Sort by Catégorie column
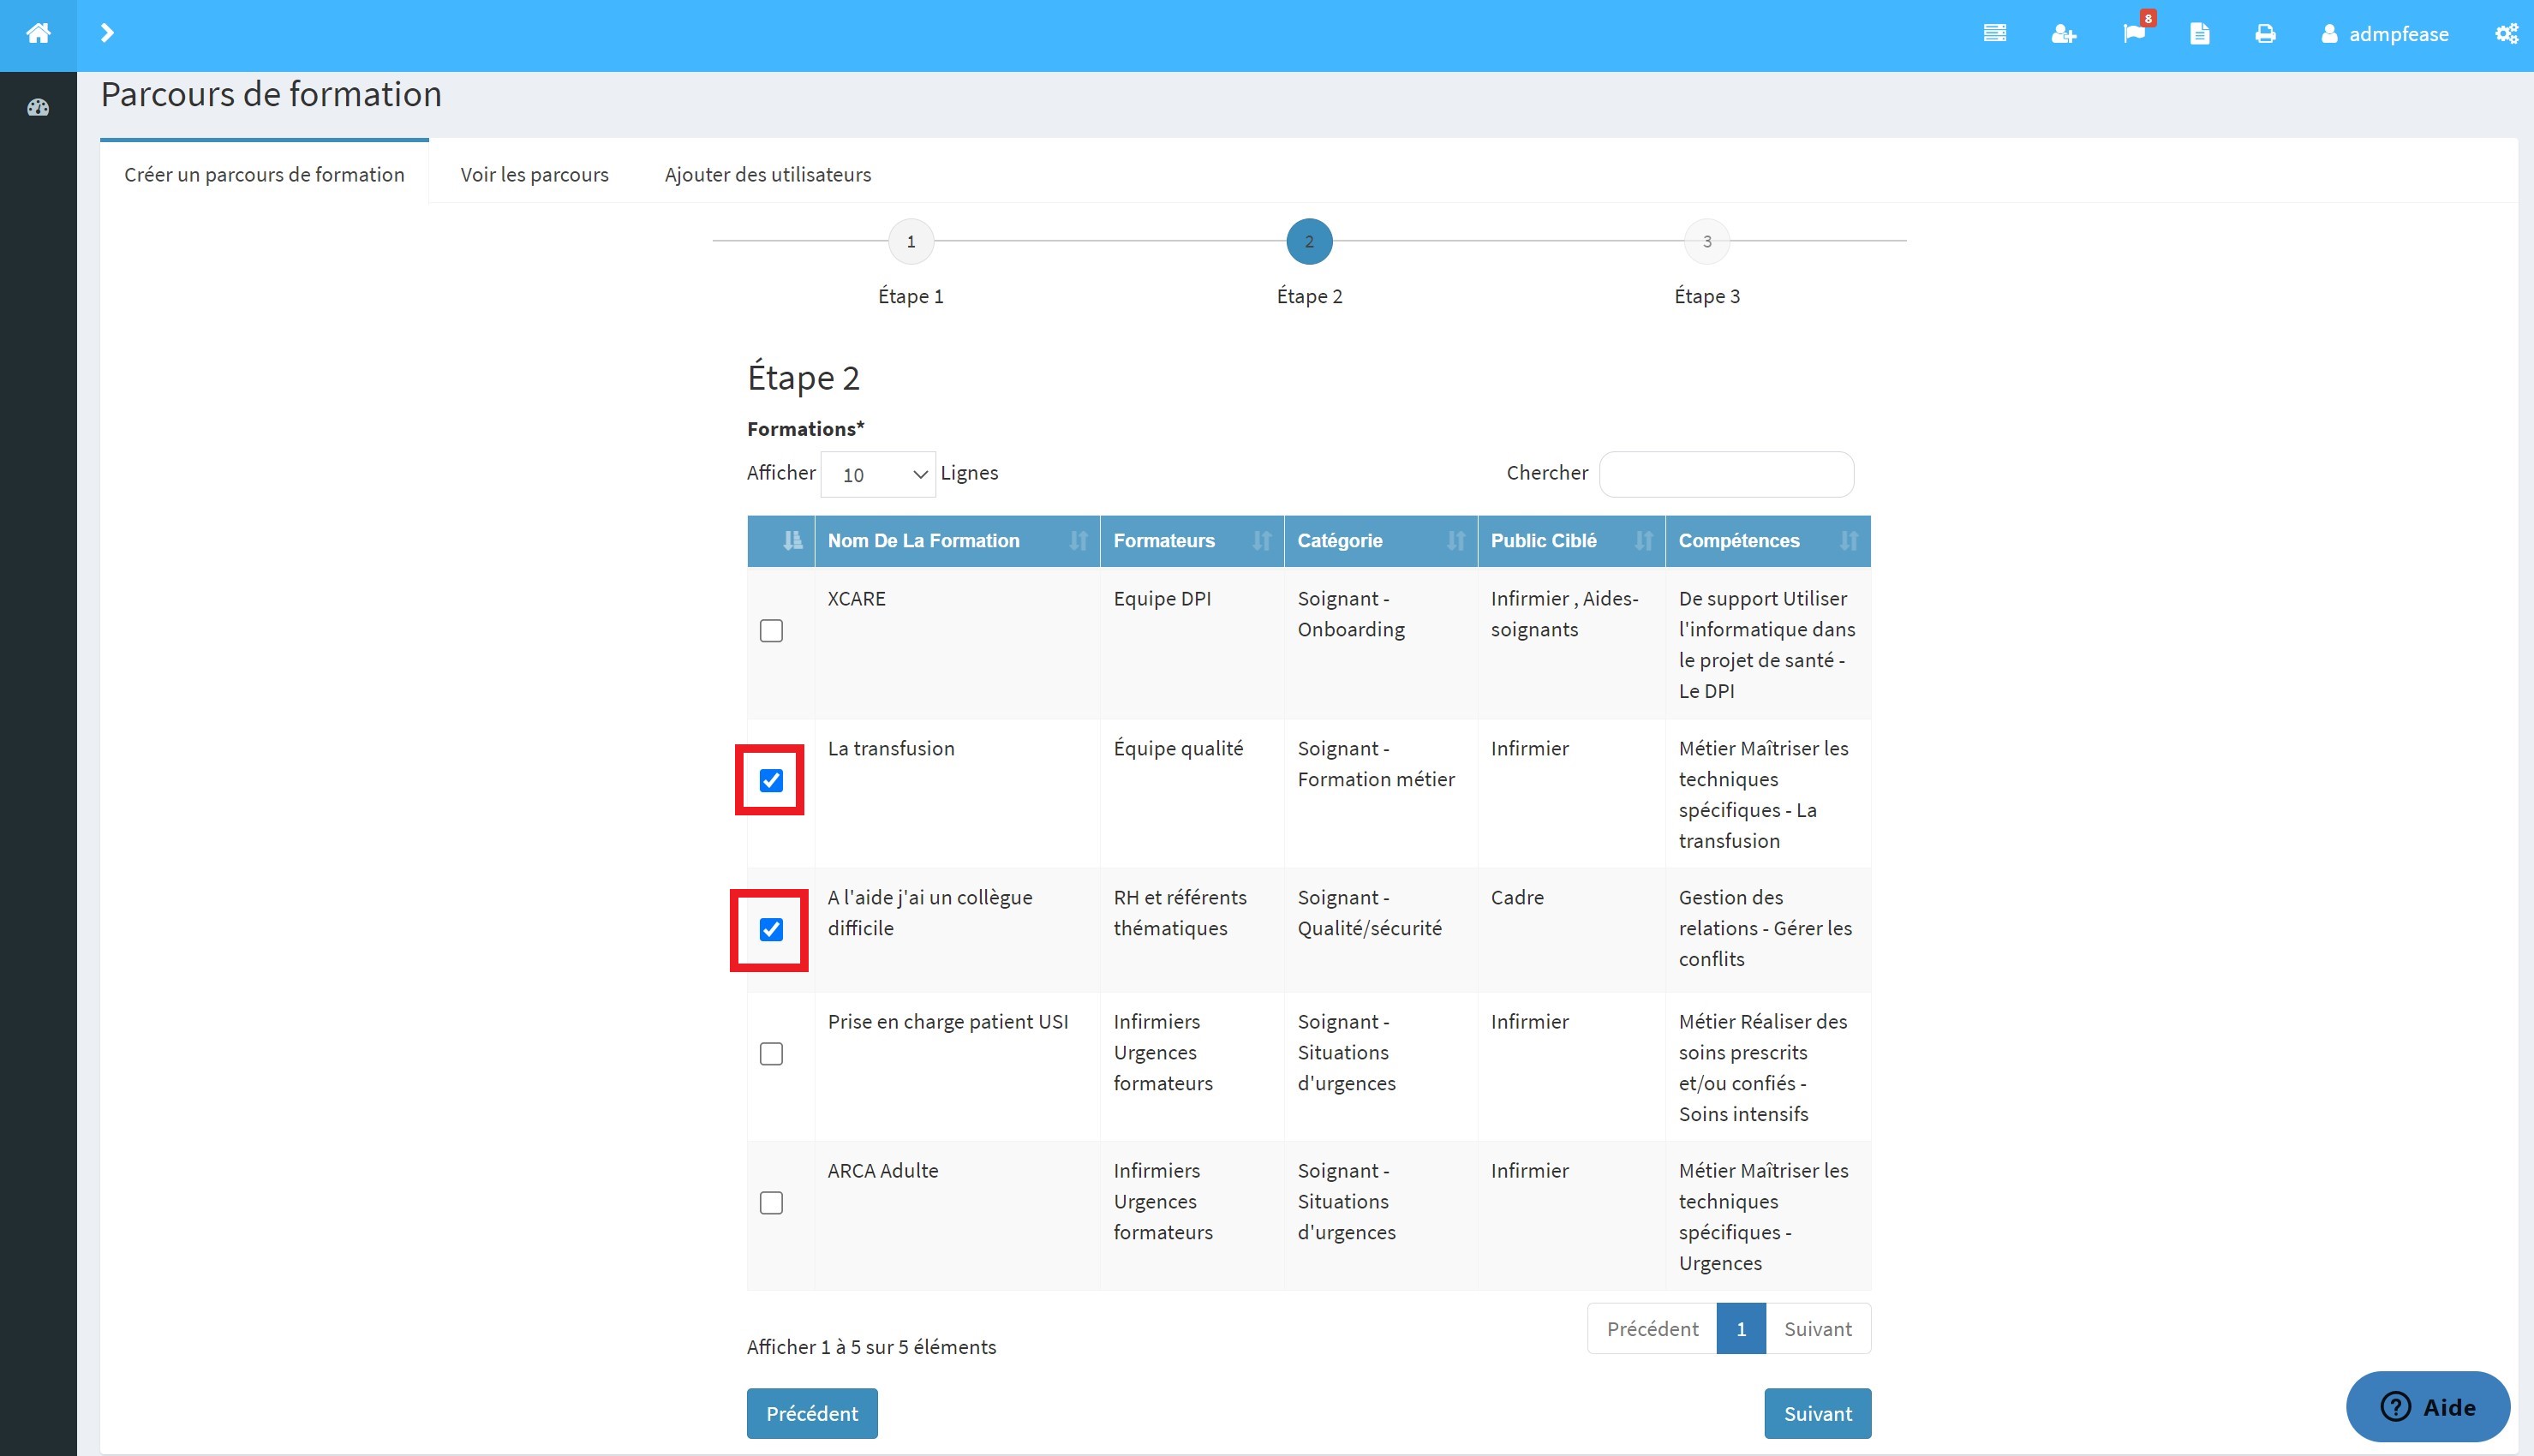This screenshot has width=2534, height=1456. (x=1381, y=541)
